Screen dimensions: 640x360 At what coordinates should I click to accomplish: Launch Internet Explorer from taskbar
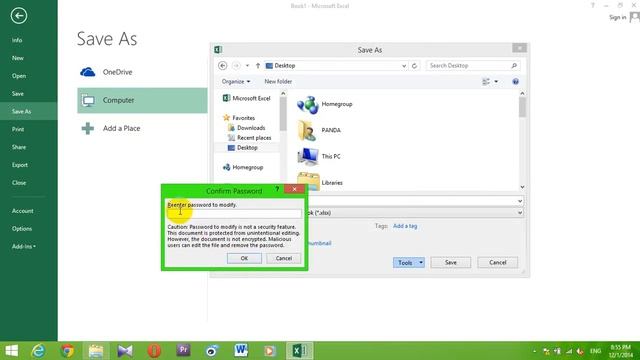click(x=38, y=351)
